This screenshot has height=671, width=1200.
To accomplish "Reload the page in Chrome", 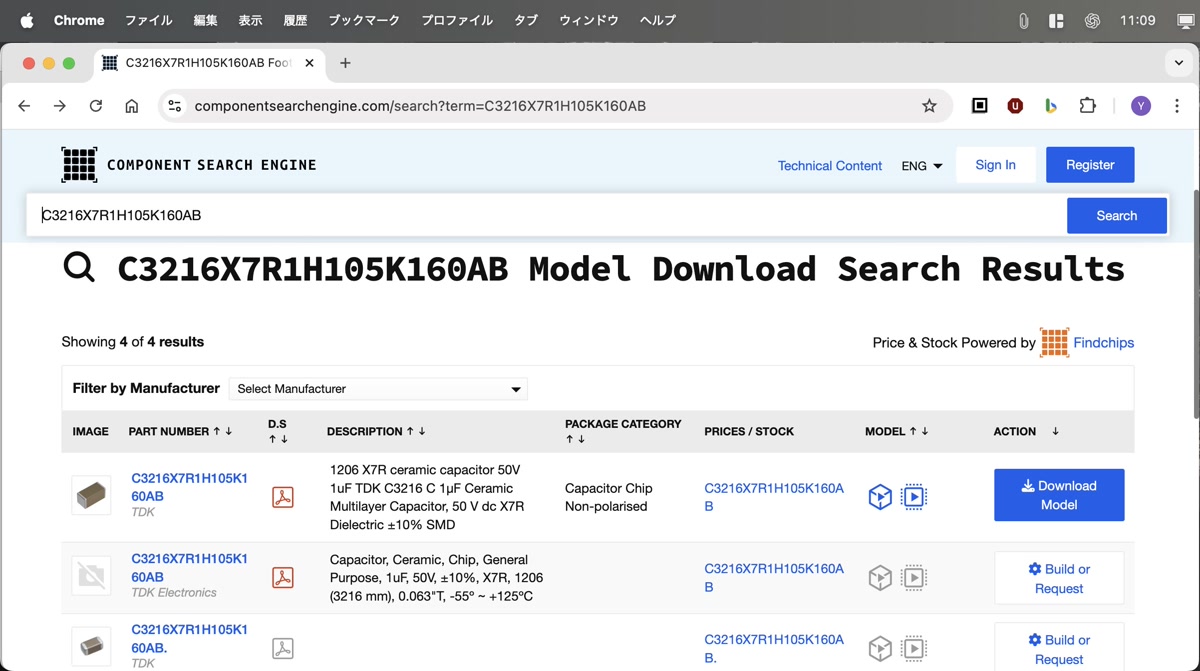I will click(x=96, y=106).
